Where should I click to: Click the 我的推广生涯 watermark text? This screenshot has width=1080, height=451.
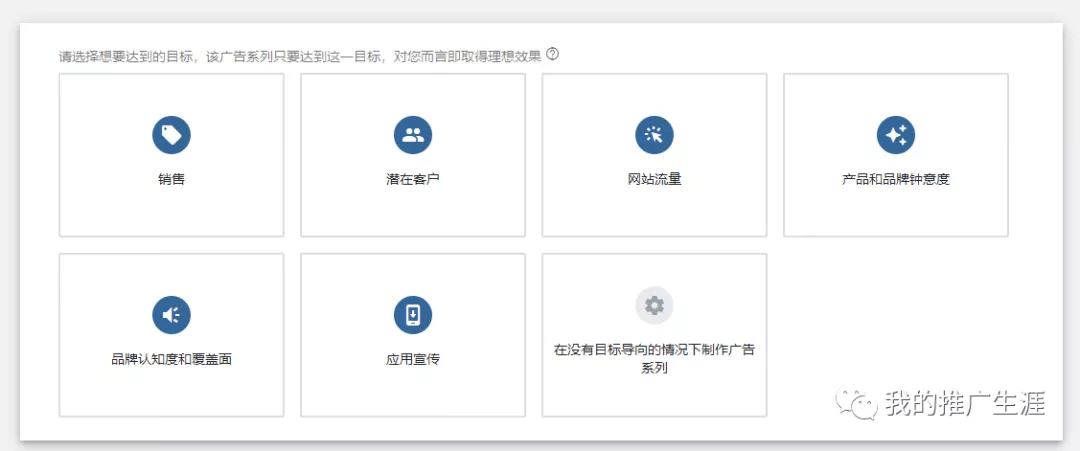click(964, 404)
